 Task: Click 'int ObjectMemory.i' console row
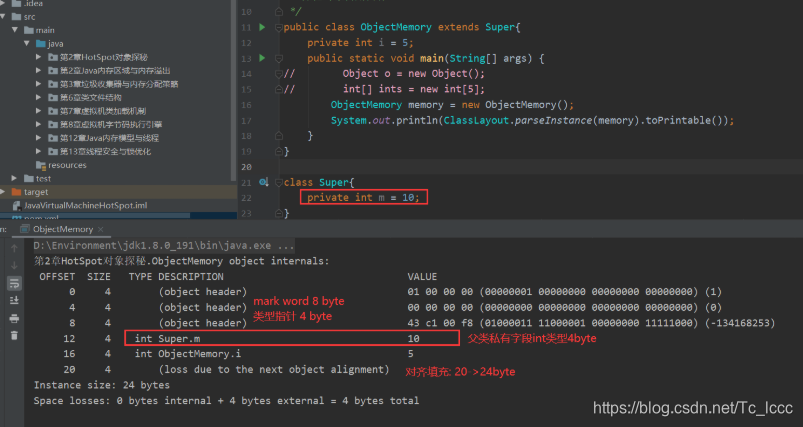[187, 354]
